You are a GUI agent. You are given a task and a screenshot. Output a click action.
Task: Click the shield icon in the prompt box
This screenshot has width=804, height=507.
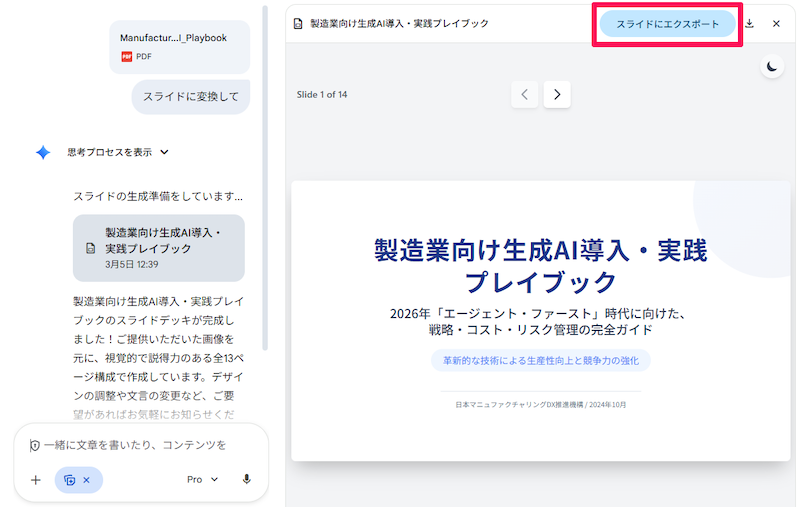pyautogui.click(x=34, y=445)
